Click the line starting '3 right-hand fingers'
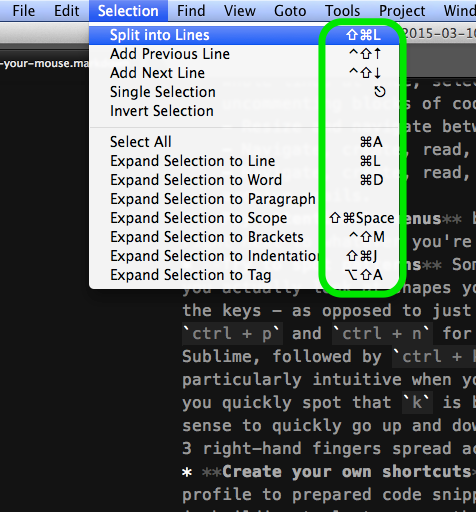The image size is (476, 512). pyautogui.click(x=329, y=448)
